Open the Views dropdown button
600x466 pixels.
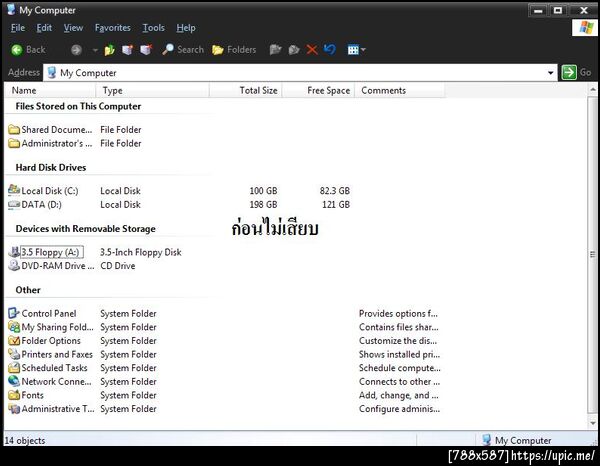click(x=356, y=50)
